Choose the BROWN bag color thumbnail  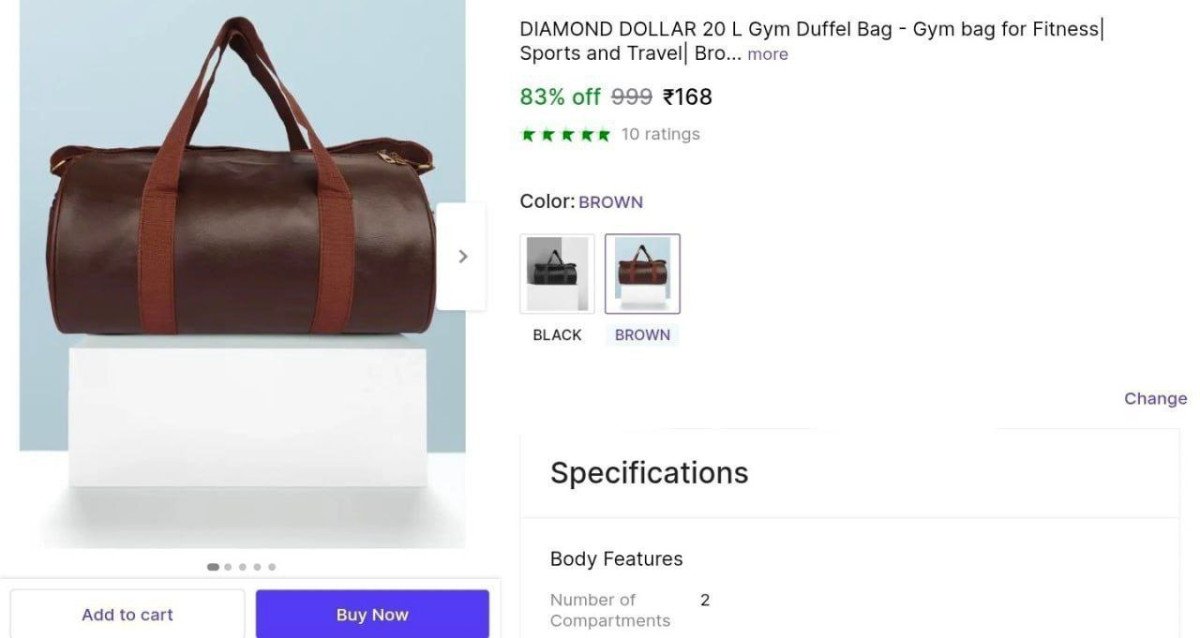[642, 273]
